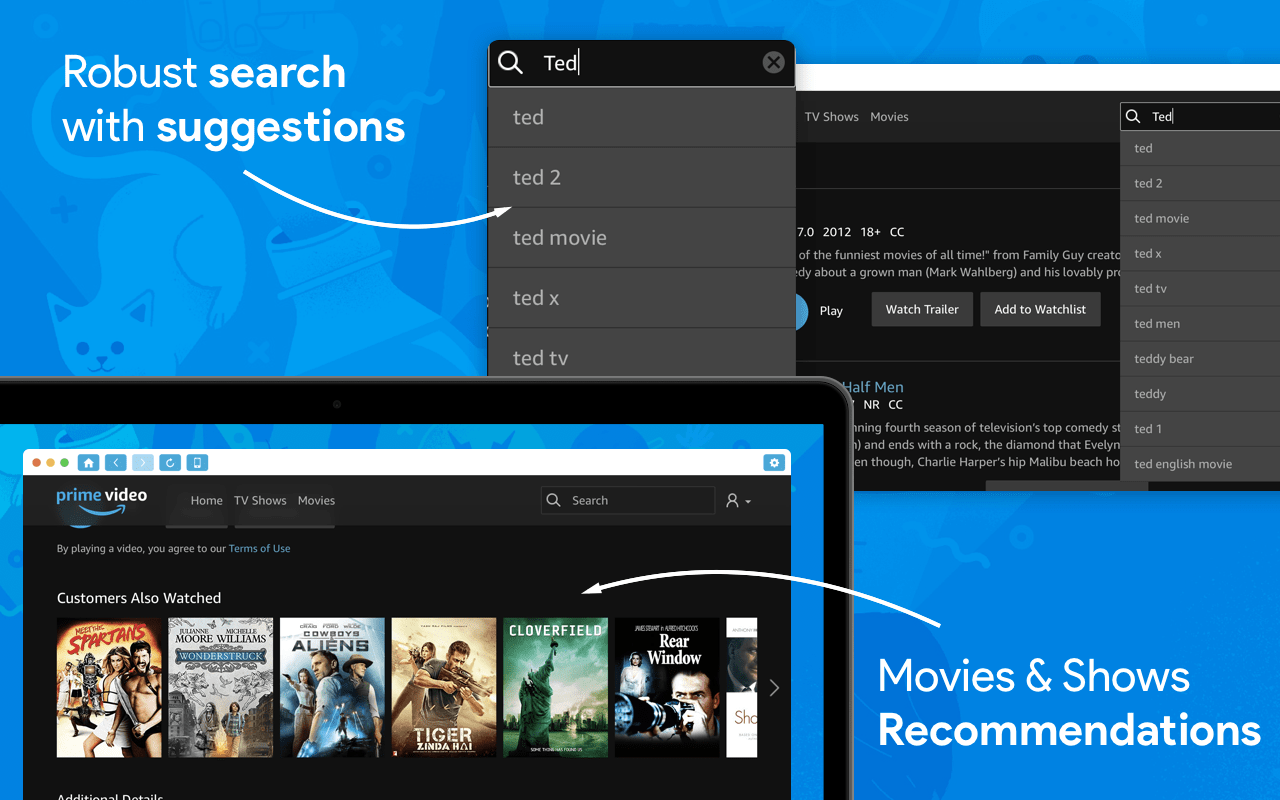
Task: Open Movies in the upper background window
Action: point(889,117)
